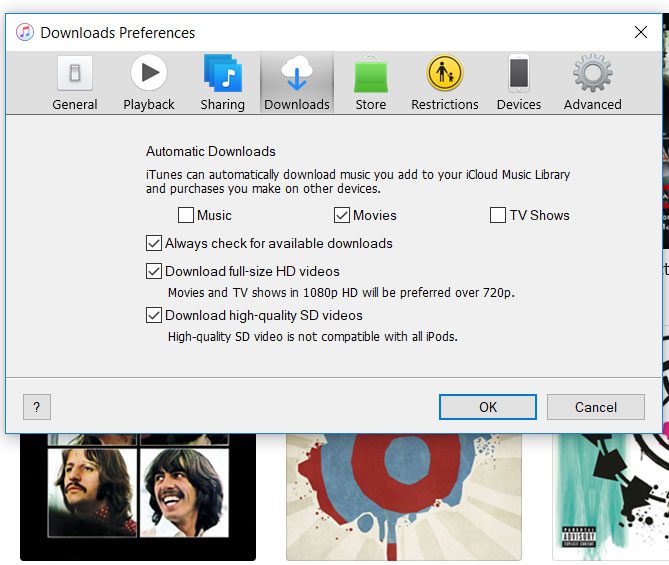Open Advanced gear preferences

pyautogui.click(x=592, y=82)
